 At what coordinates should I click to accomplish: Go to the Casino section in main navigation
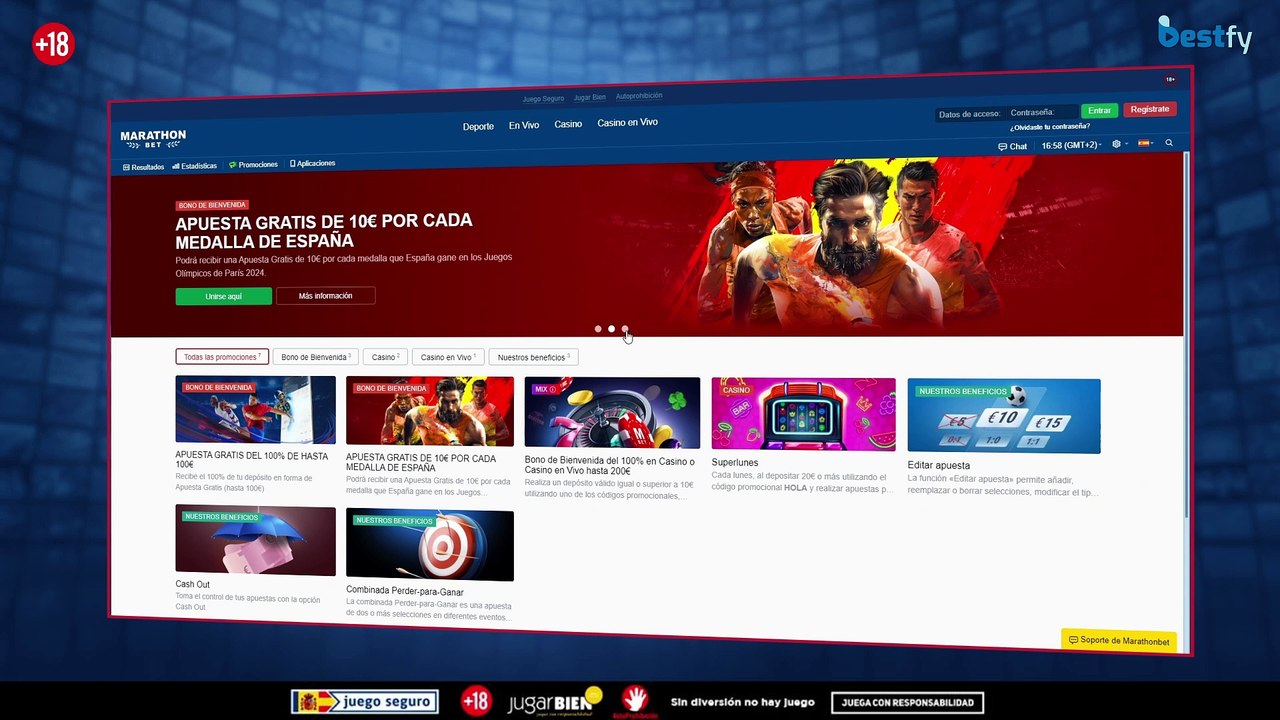[x=568, y=124]
